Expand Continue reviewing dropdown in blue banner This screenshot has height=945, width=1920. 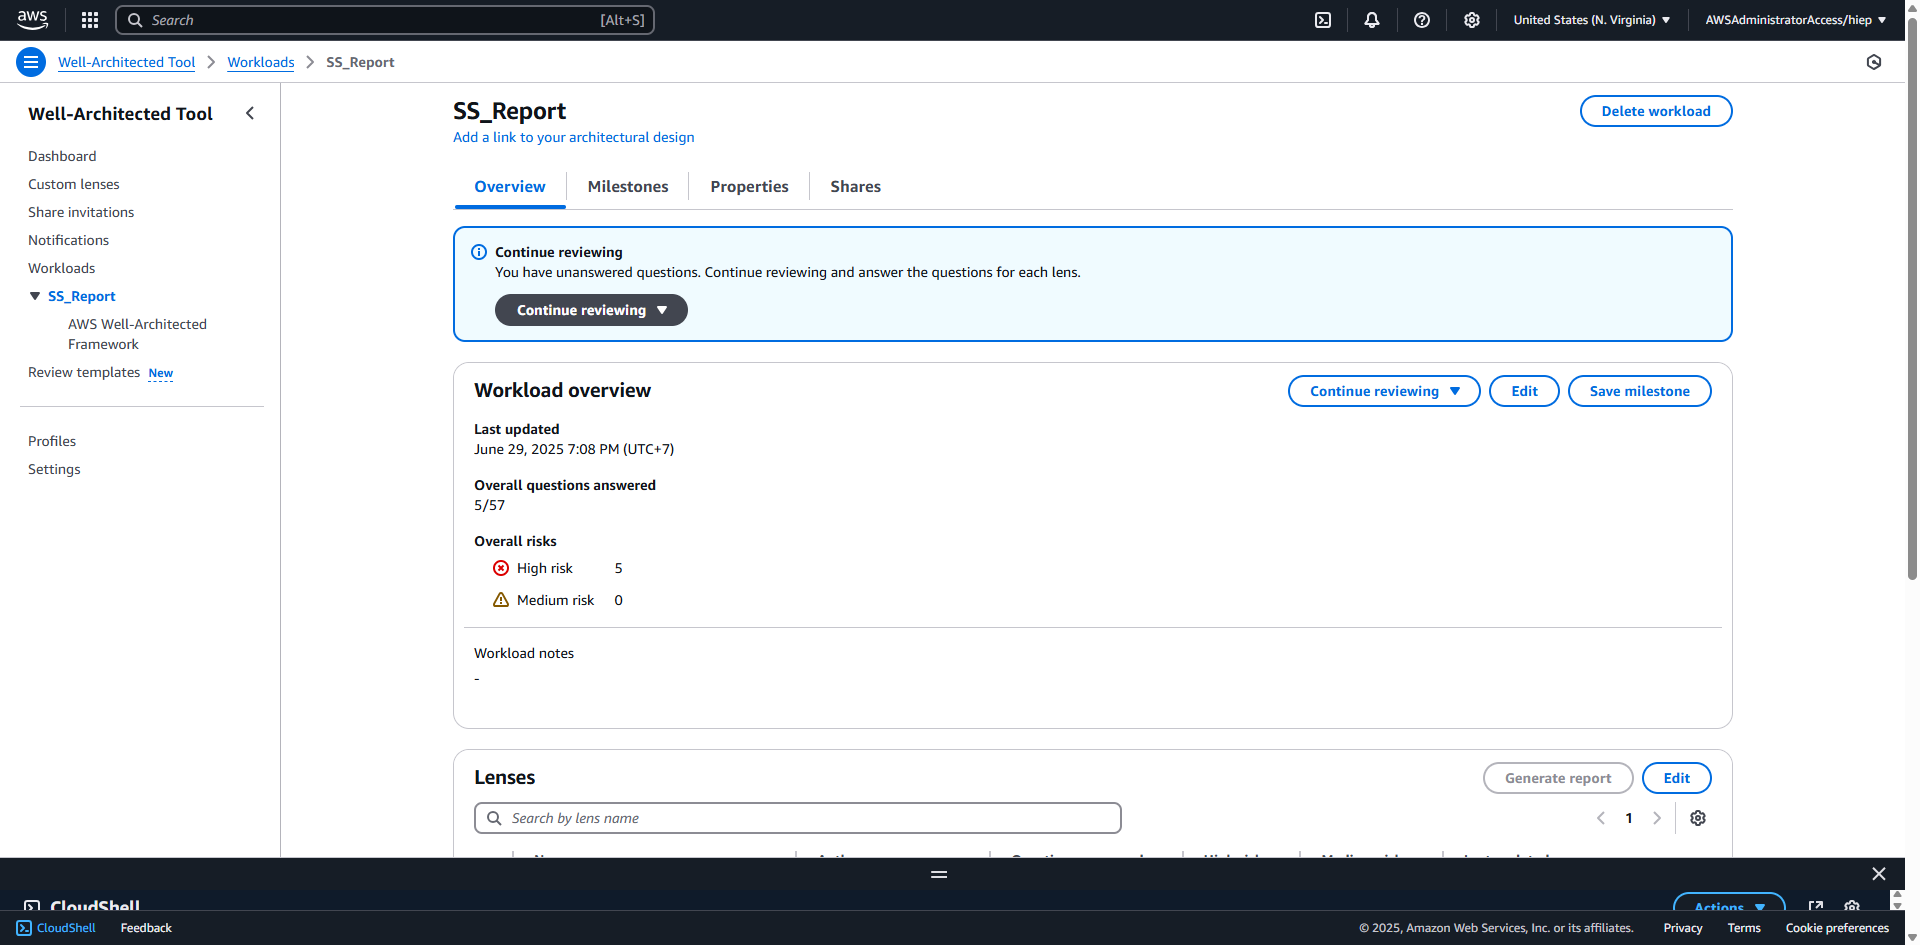(591, 310)
